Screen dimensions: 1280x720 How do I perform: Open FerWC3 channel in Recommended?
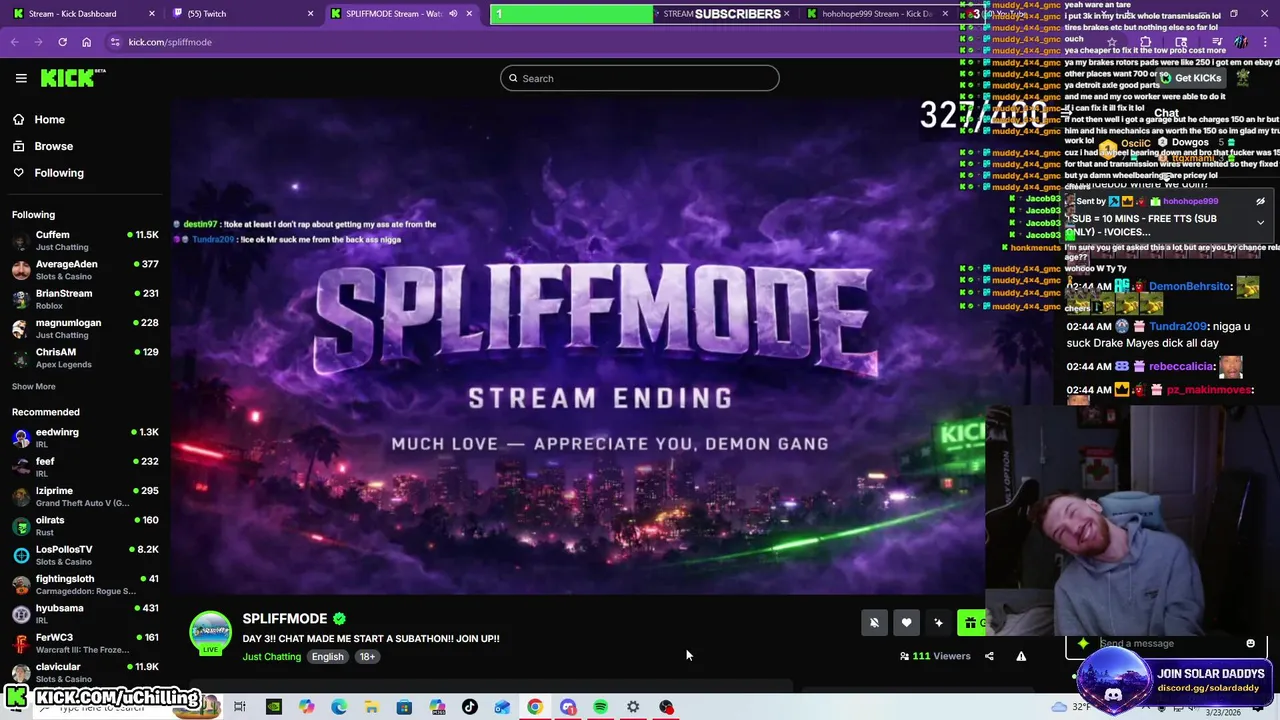pyautogui.click(x=85, y=643)
